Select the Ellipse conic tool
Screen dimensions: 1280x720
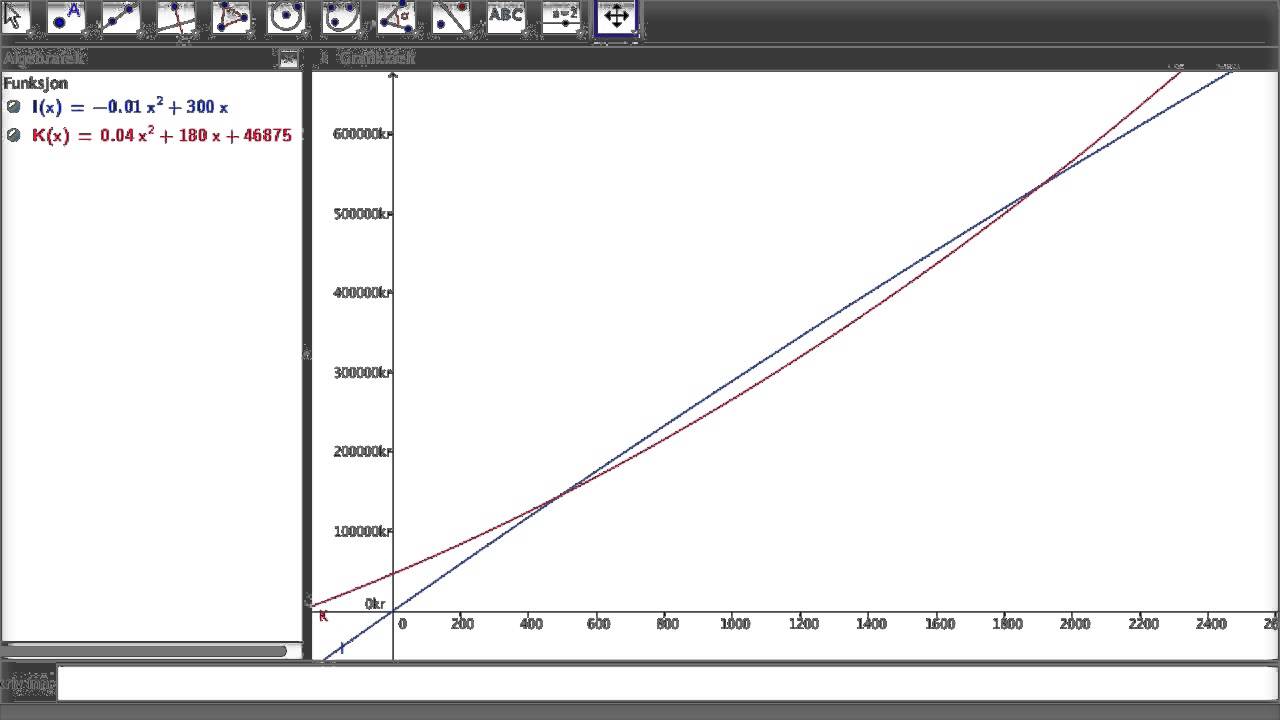[341, 17]
